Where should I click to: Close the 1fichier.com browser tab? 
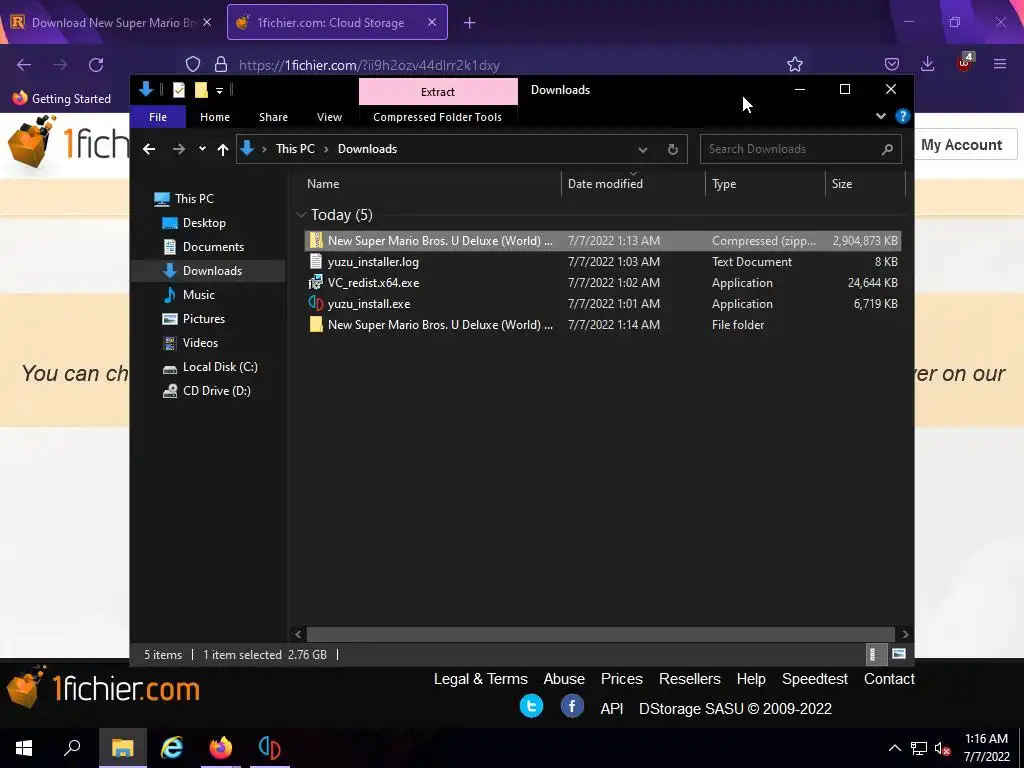pyautogui.click(x=432, y=22)
